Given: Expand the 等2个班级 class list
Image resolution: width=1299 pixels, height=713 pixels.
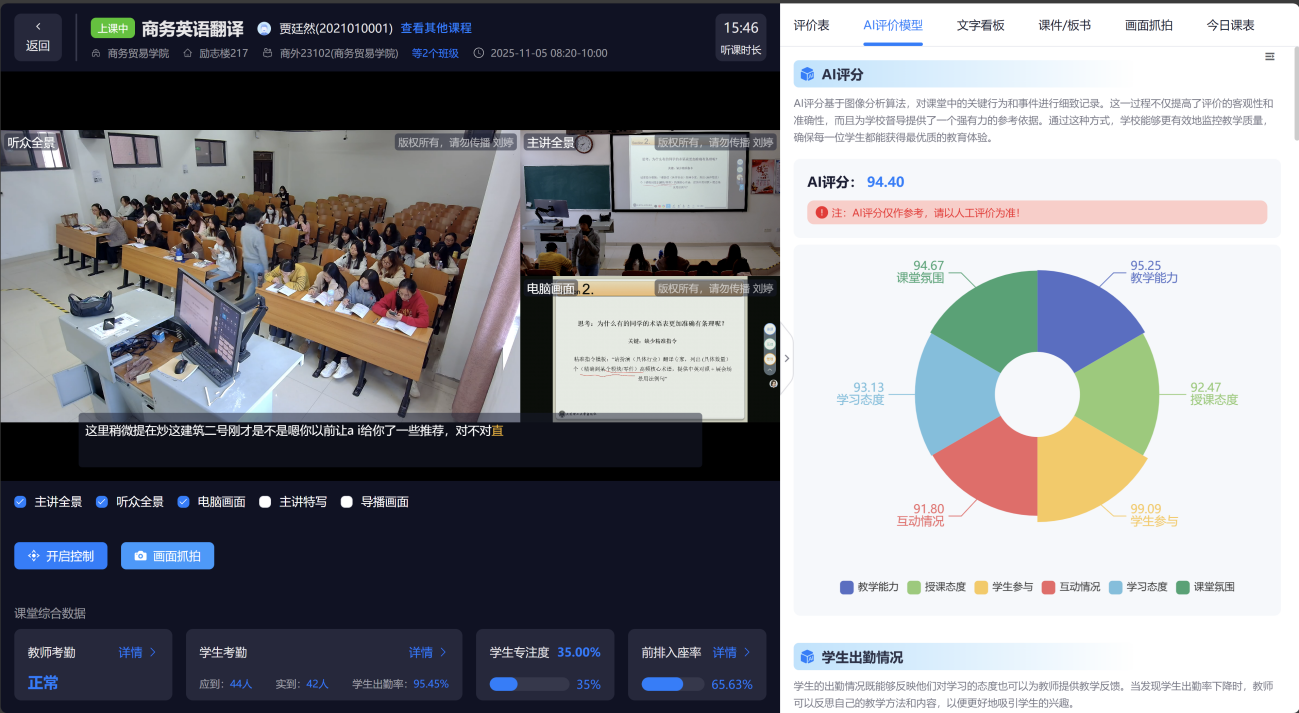Looking at the screenshot, I should (436, 53).
